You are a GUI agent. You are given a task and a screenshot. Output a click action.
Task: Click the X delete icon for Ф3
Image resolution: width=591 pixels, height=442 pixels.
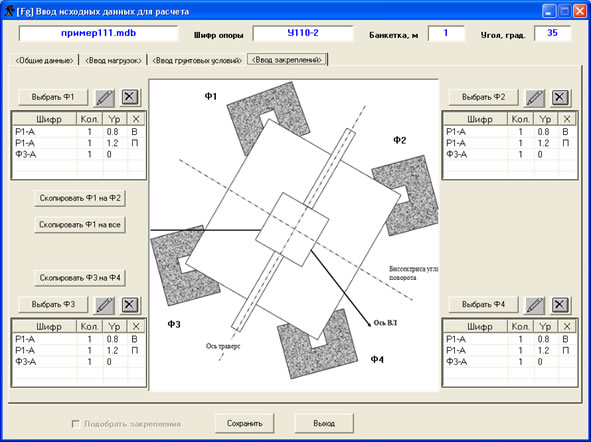click(130, 305)
